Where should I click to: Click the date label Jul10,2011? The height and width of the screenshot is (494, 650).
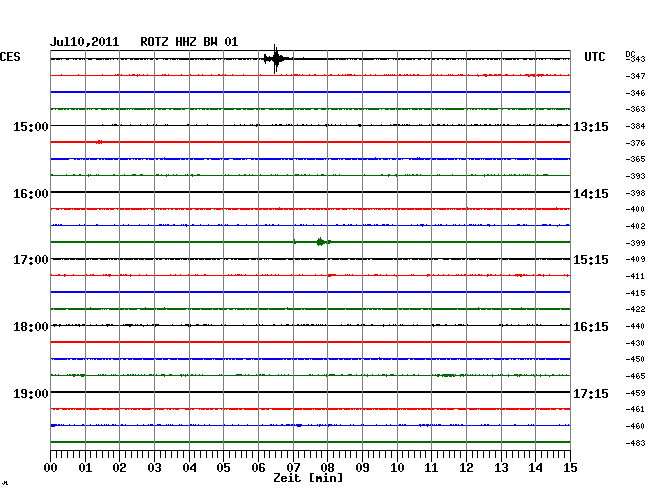pyautogui.click(x=85, y=42)
